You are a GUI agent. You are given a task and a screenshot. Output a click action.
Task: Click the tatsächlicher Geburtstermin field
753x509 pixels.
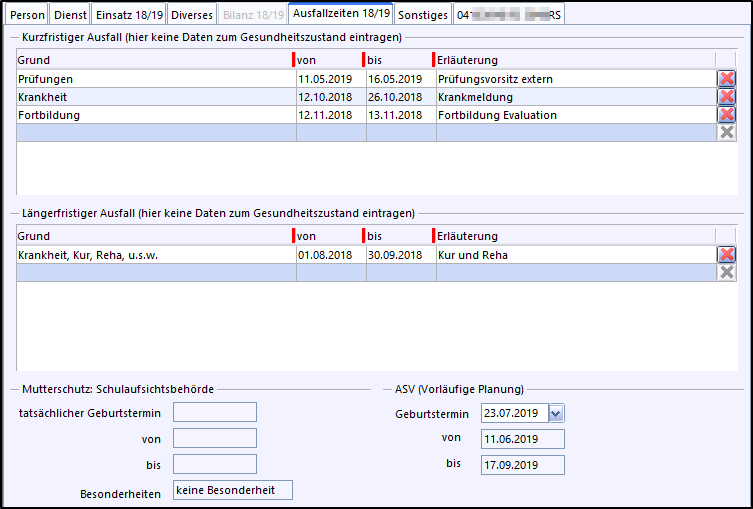(x=214, y=412)
